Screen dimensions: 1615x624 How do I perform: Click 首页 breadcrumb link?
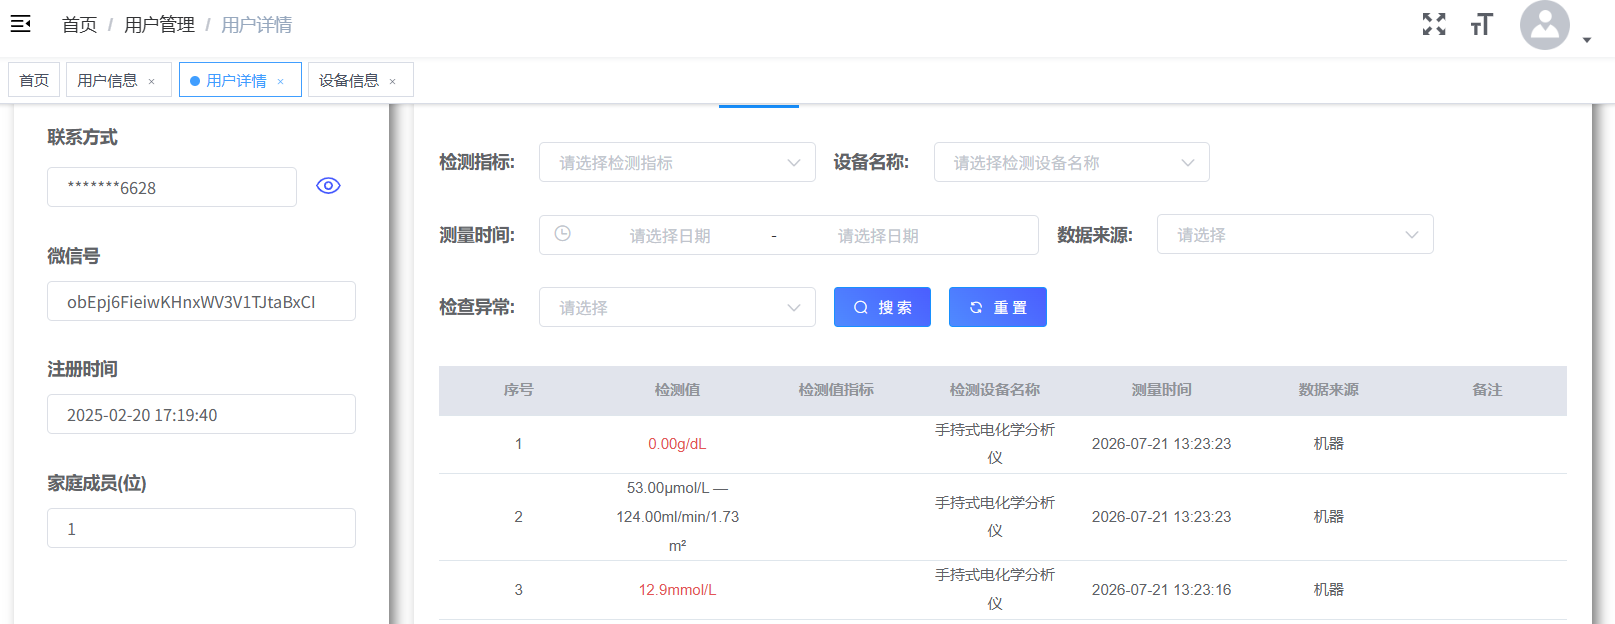pyautogui.click(x=80, y=25)
